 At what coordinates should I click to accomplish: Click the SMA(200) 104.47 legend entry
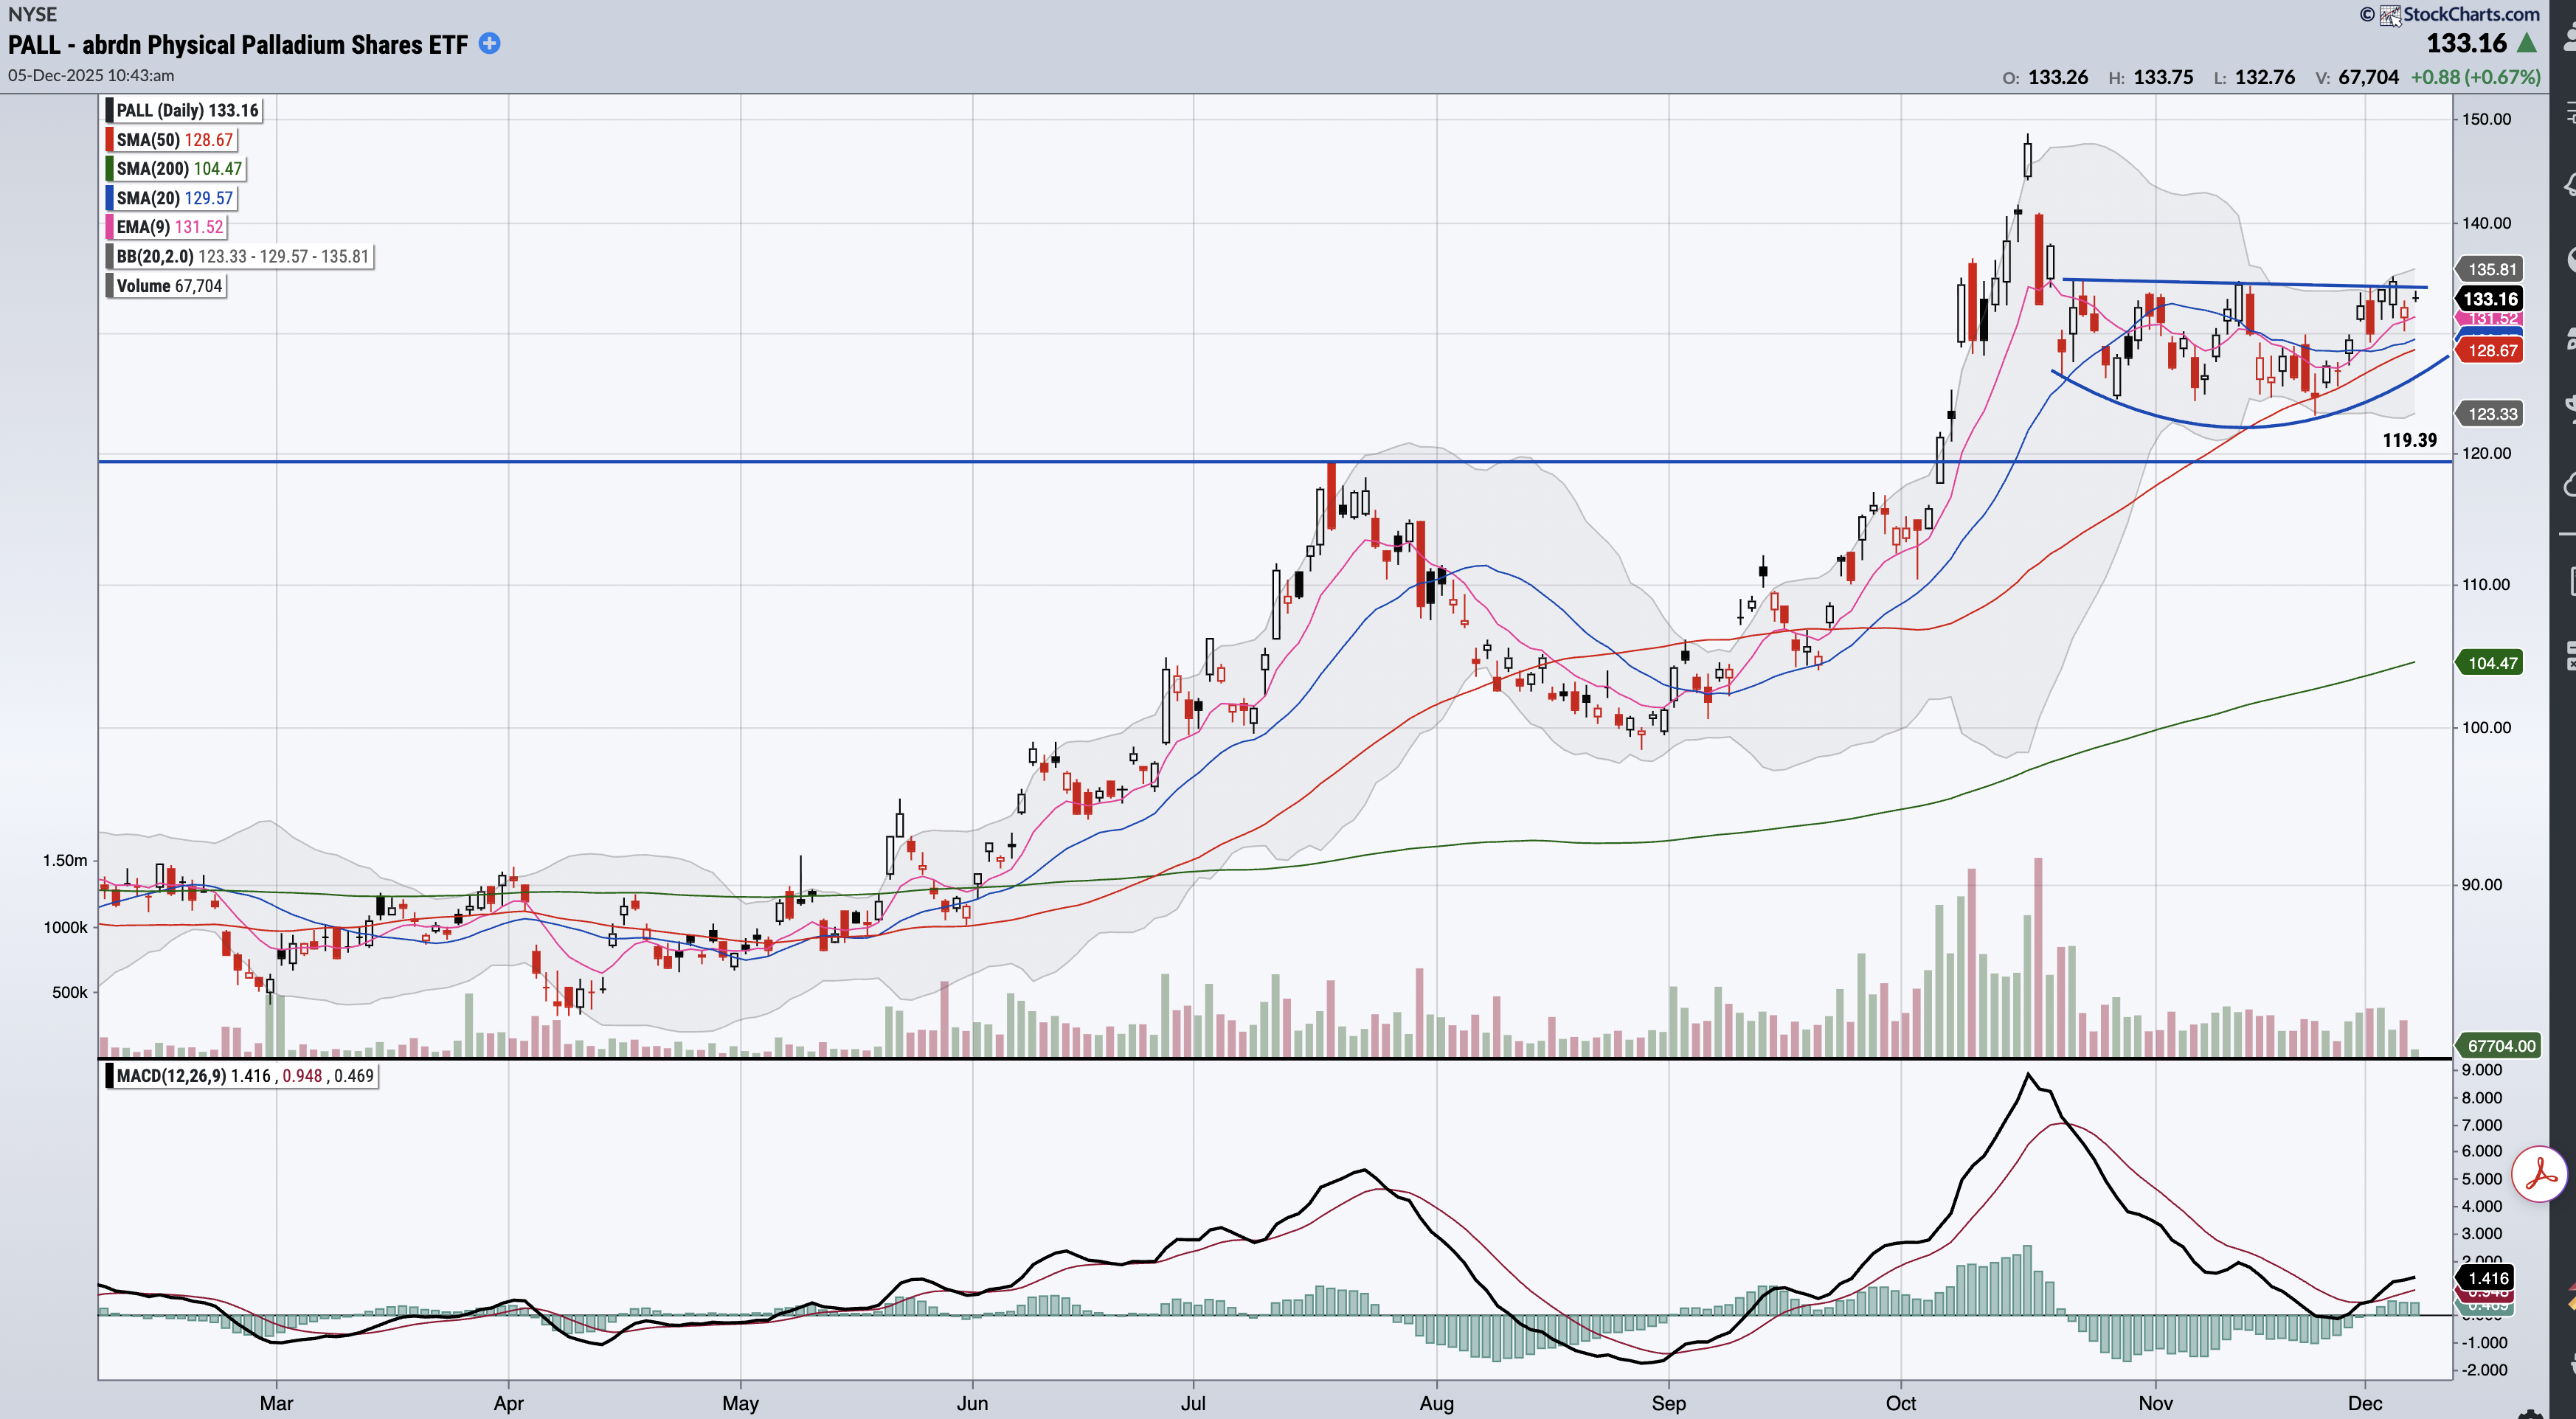pyautogui.click(x=178, y=169)
